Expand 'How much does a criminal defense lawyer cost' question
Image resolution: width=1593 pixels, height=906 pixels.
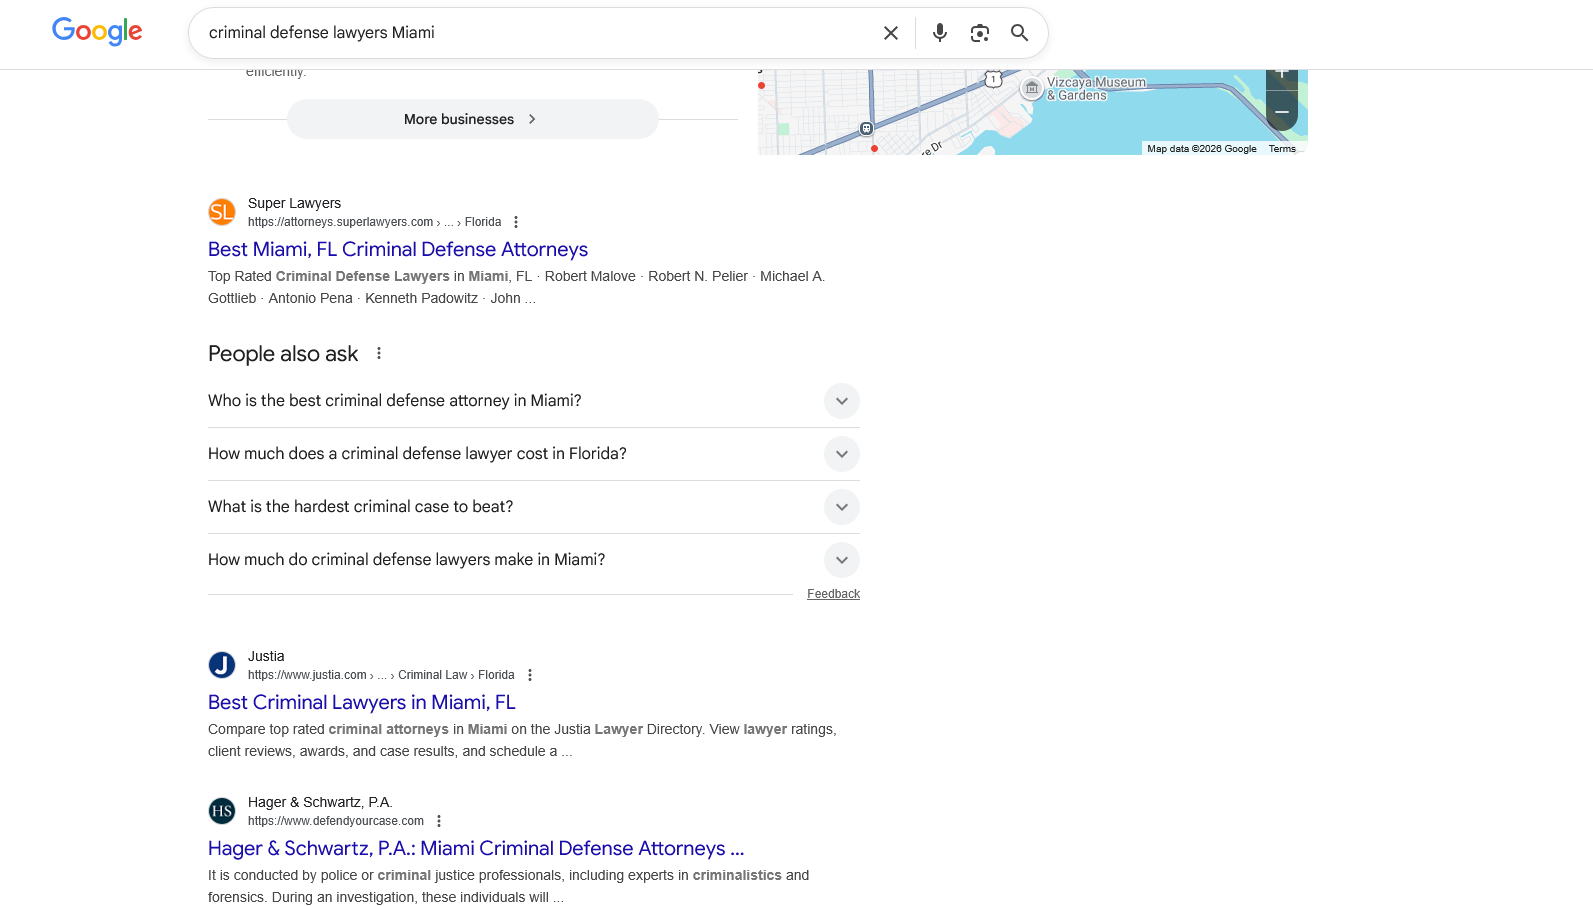point(534,454)
